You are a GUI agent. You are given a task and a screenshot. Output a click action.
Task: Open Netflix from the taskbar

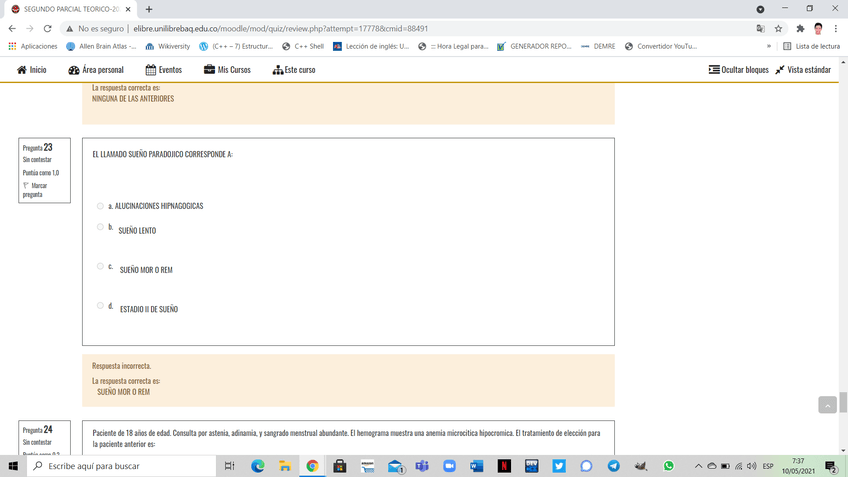tap(504, 466)
